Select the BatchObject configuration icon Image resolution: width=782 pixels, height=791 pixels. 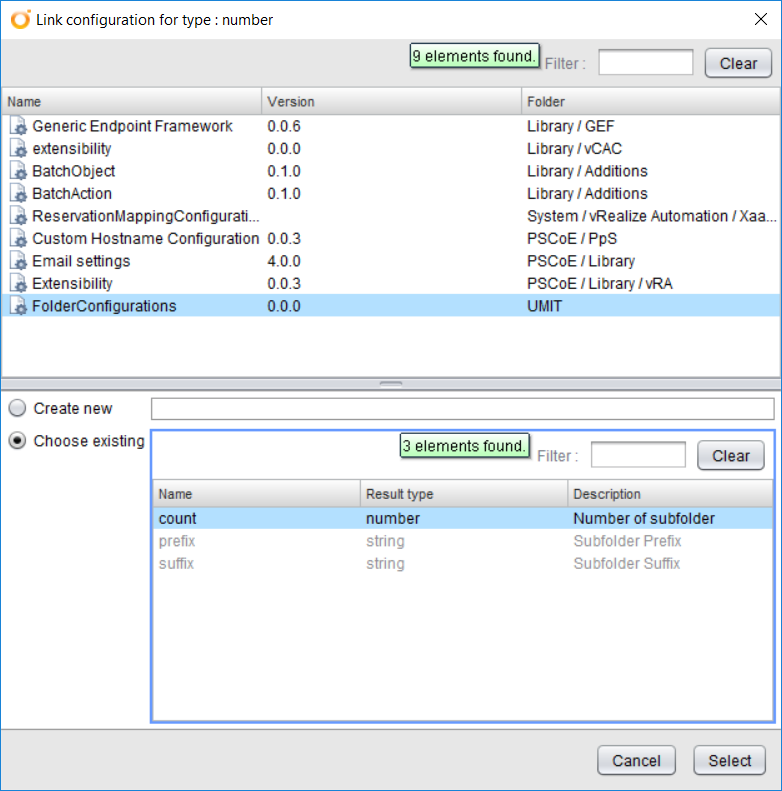click(x=18, y=172)
